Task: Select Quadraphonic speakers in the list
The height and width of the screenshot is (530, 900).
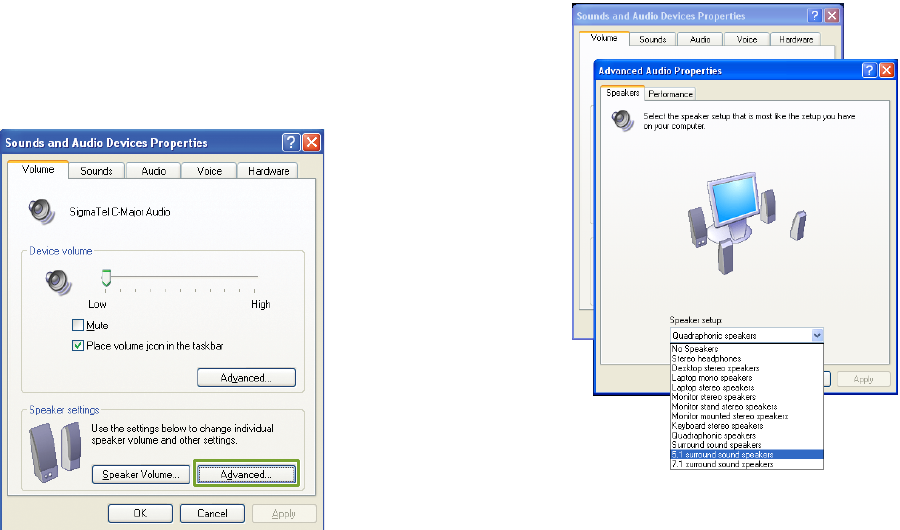Action: pos(747,435)
